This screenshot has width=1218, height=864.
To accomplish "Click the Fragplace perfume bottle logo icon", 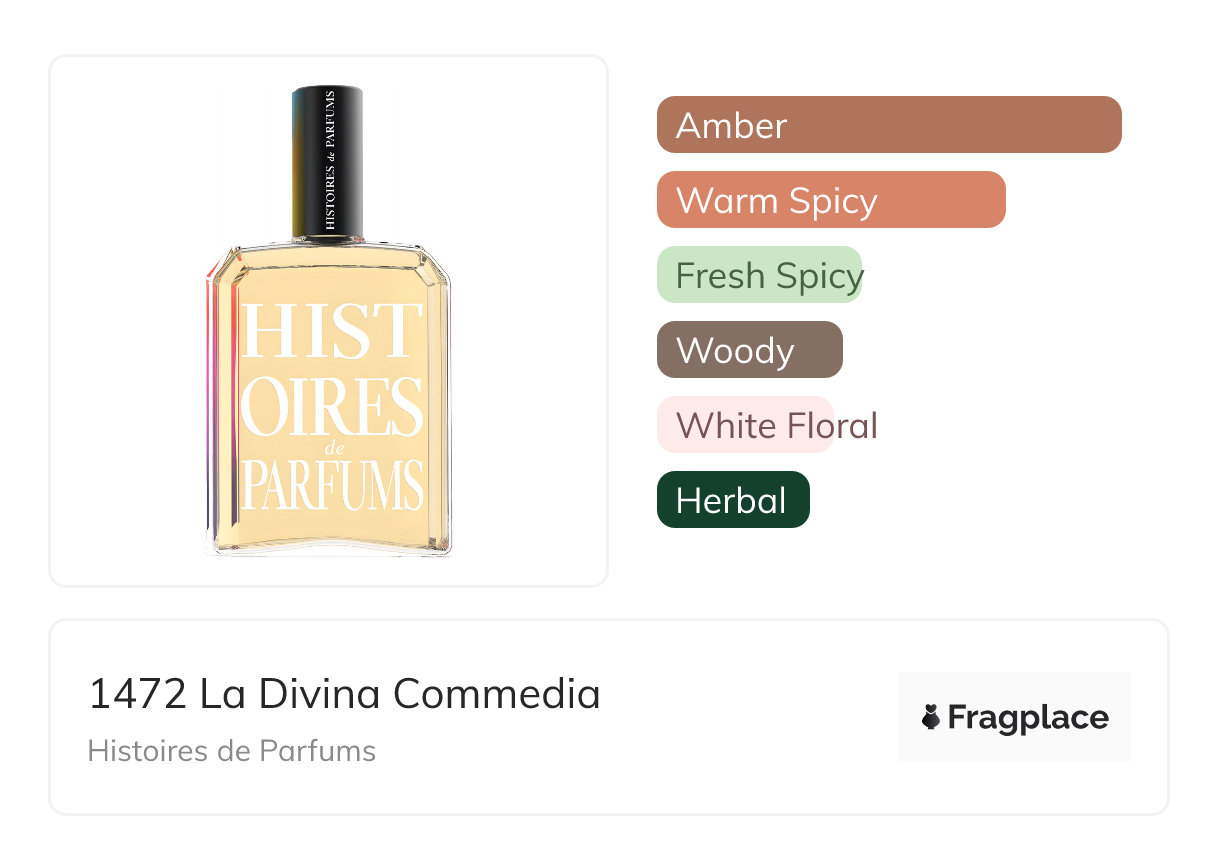I will tap(931, 717).
